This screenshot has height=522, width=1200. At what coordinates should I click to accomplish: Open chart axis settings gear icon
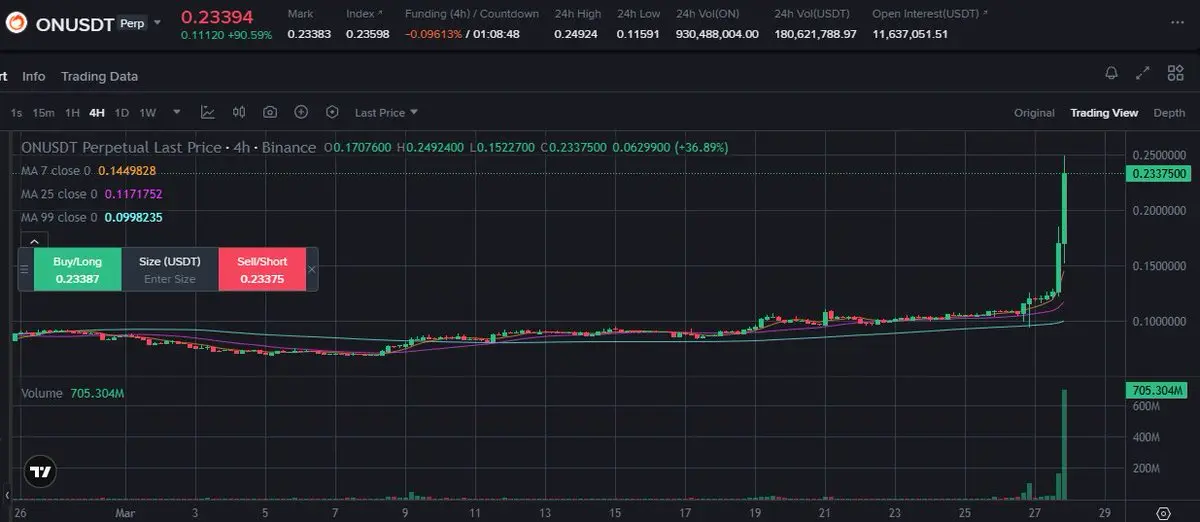[x=1163, y=512]
